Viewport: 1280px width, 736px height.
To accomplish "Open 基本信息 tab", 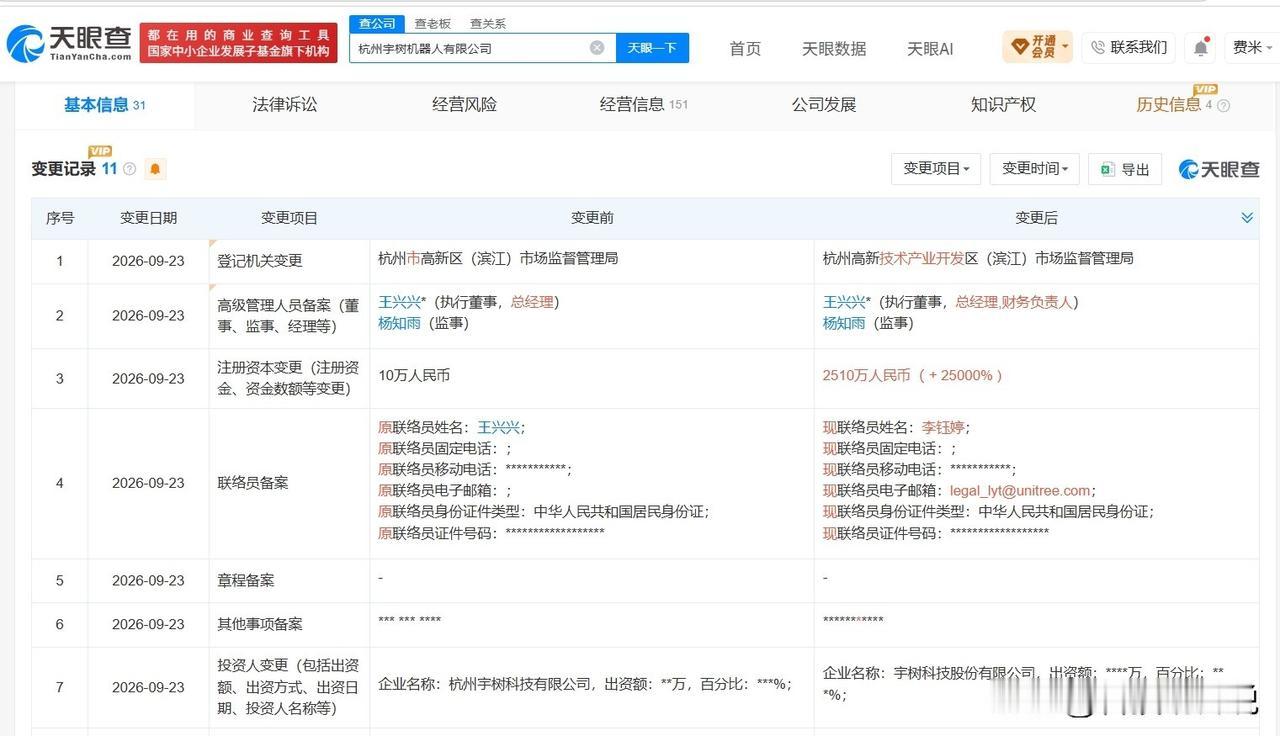I will (x=104, y=105).
